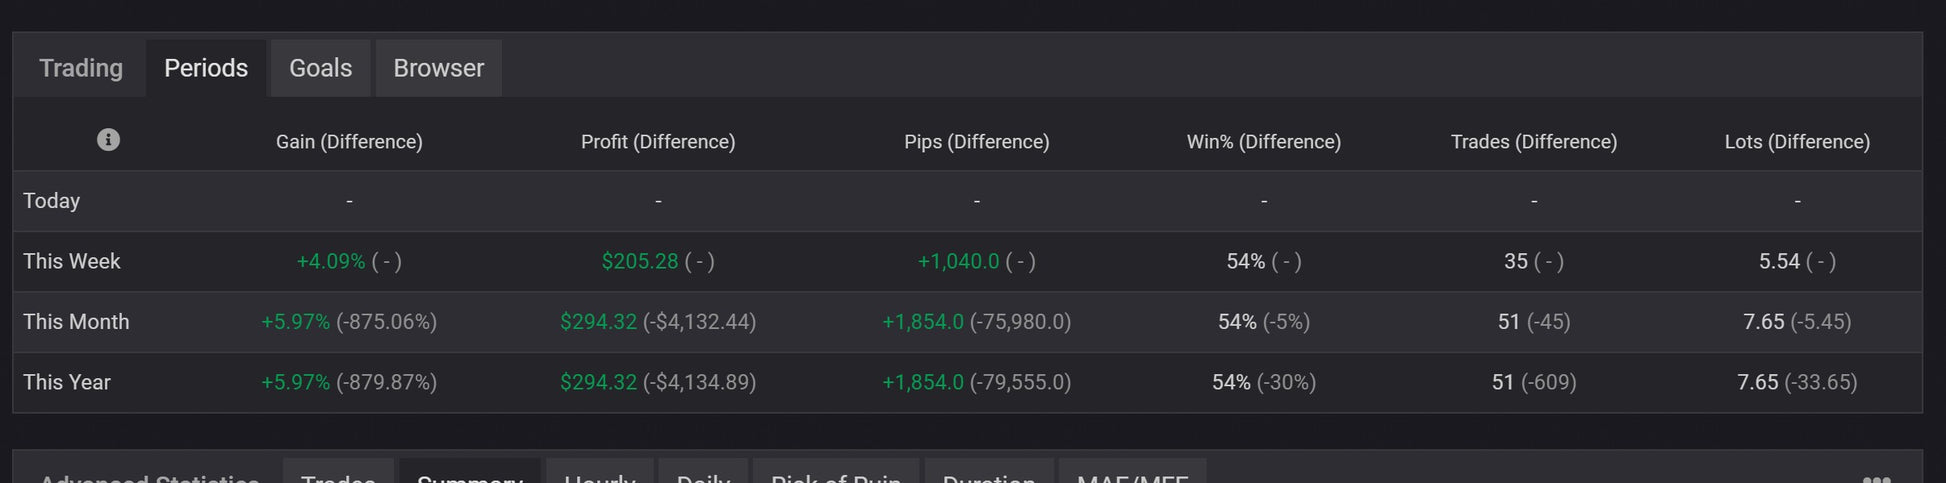The image size is (1946, 483).
Task: Switch to the Duration tab
Action: click(x=989, y=476)
